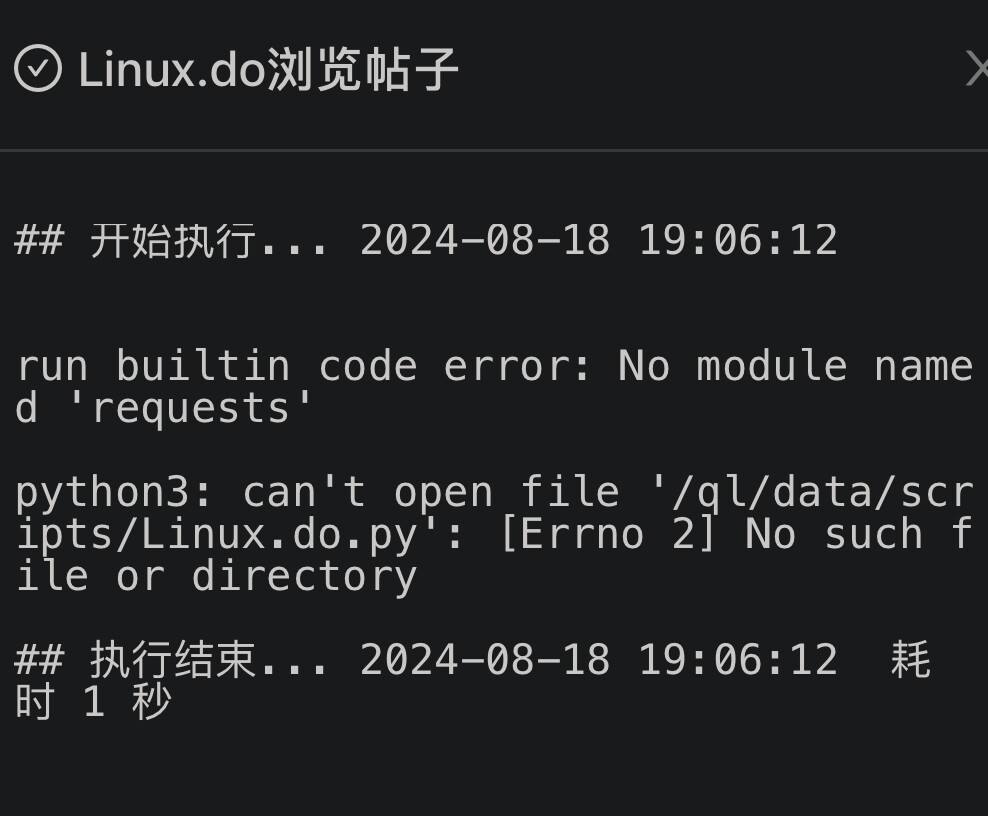Image resolution: width=988 pixels, height=816 pixels.
Task: Click the 耗 character at line end
Action: tap(910, 659)
